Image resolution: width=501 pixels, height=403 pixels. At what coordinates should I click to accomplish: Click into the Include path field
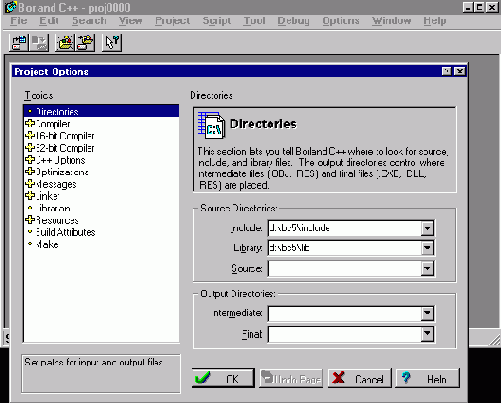pyautogui.click(x=344, y=228)
